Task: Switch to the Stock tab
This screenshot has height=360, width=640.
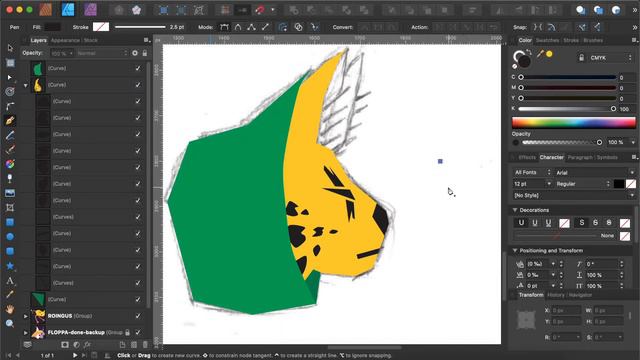Action: coord(91,40)
